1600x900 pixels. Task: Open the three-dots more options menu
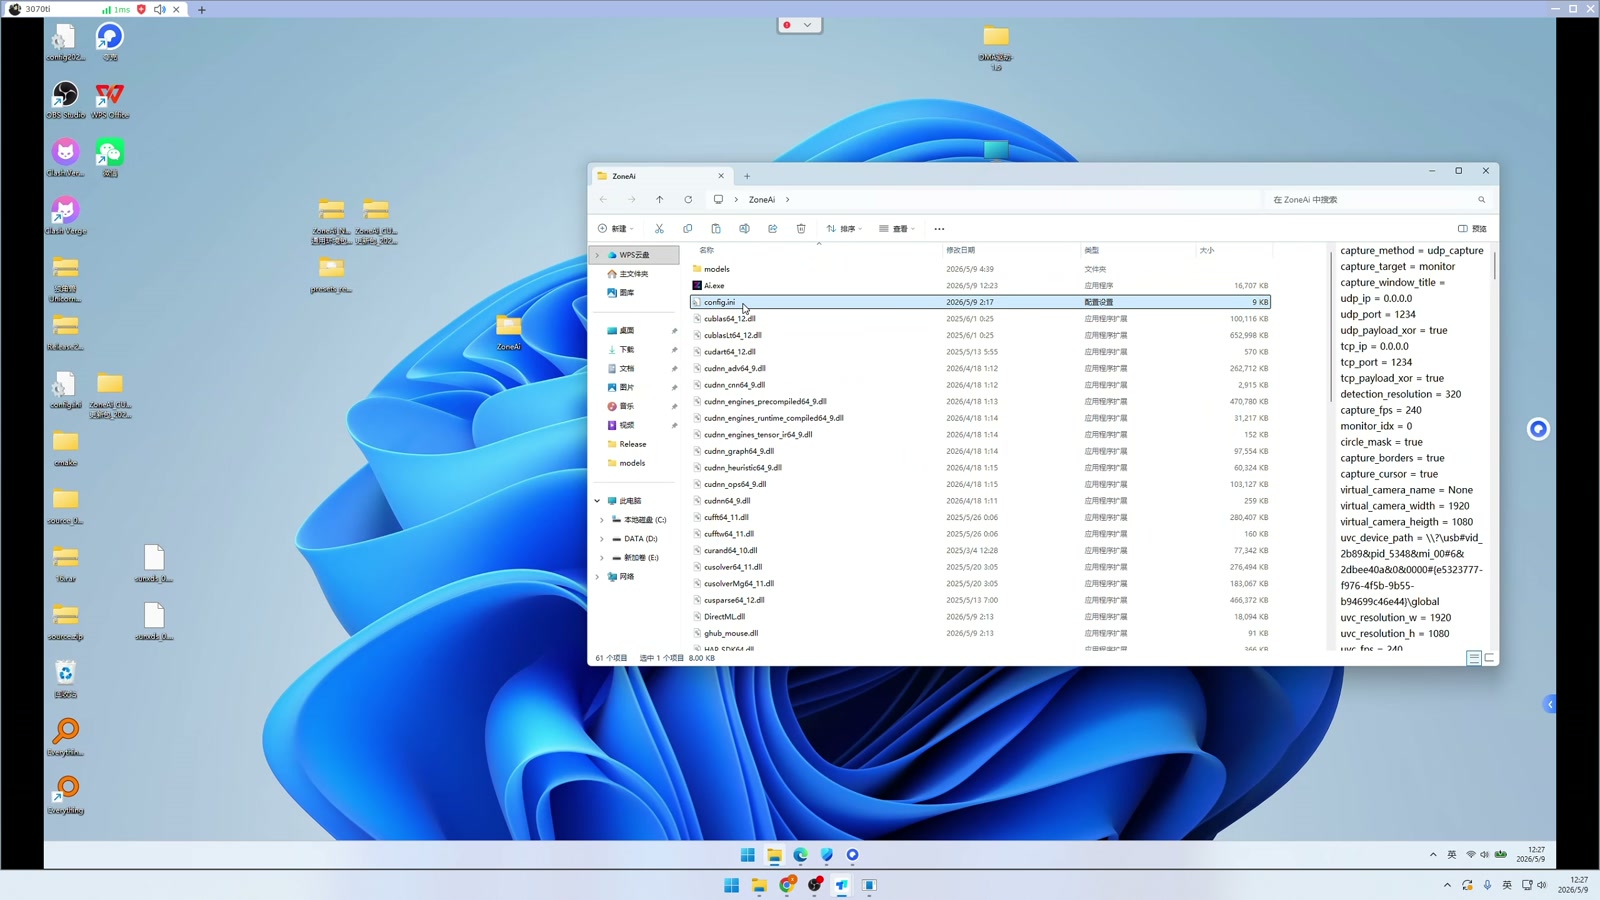pos(939,229)
